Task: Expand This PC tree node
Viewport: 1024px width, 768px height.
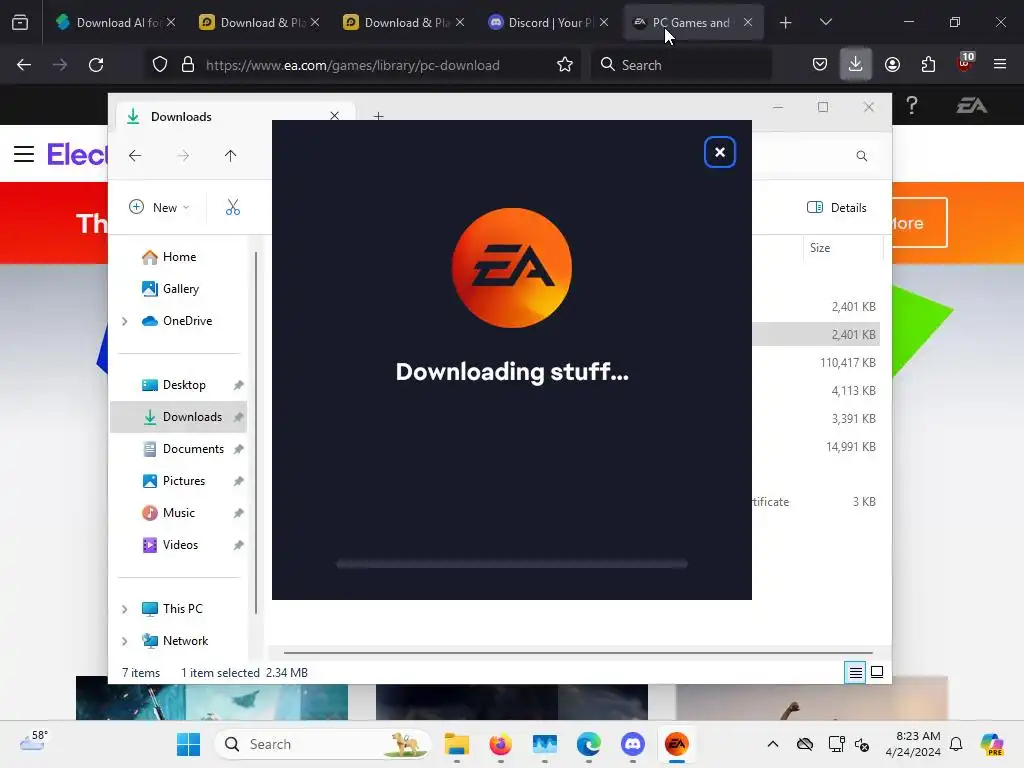Action: coord(125,609)
